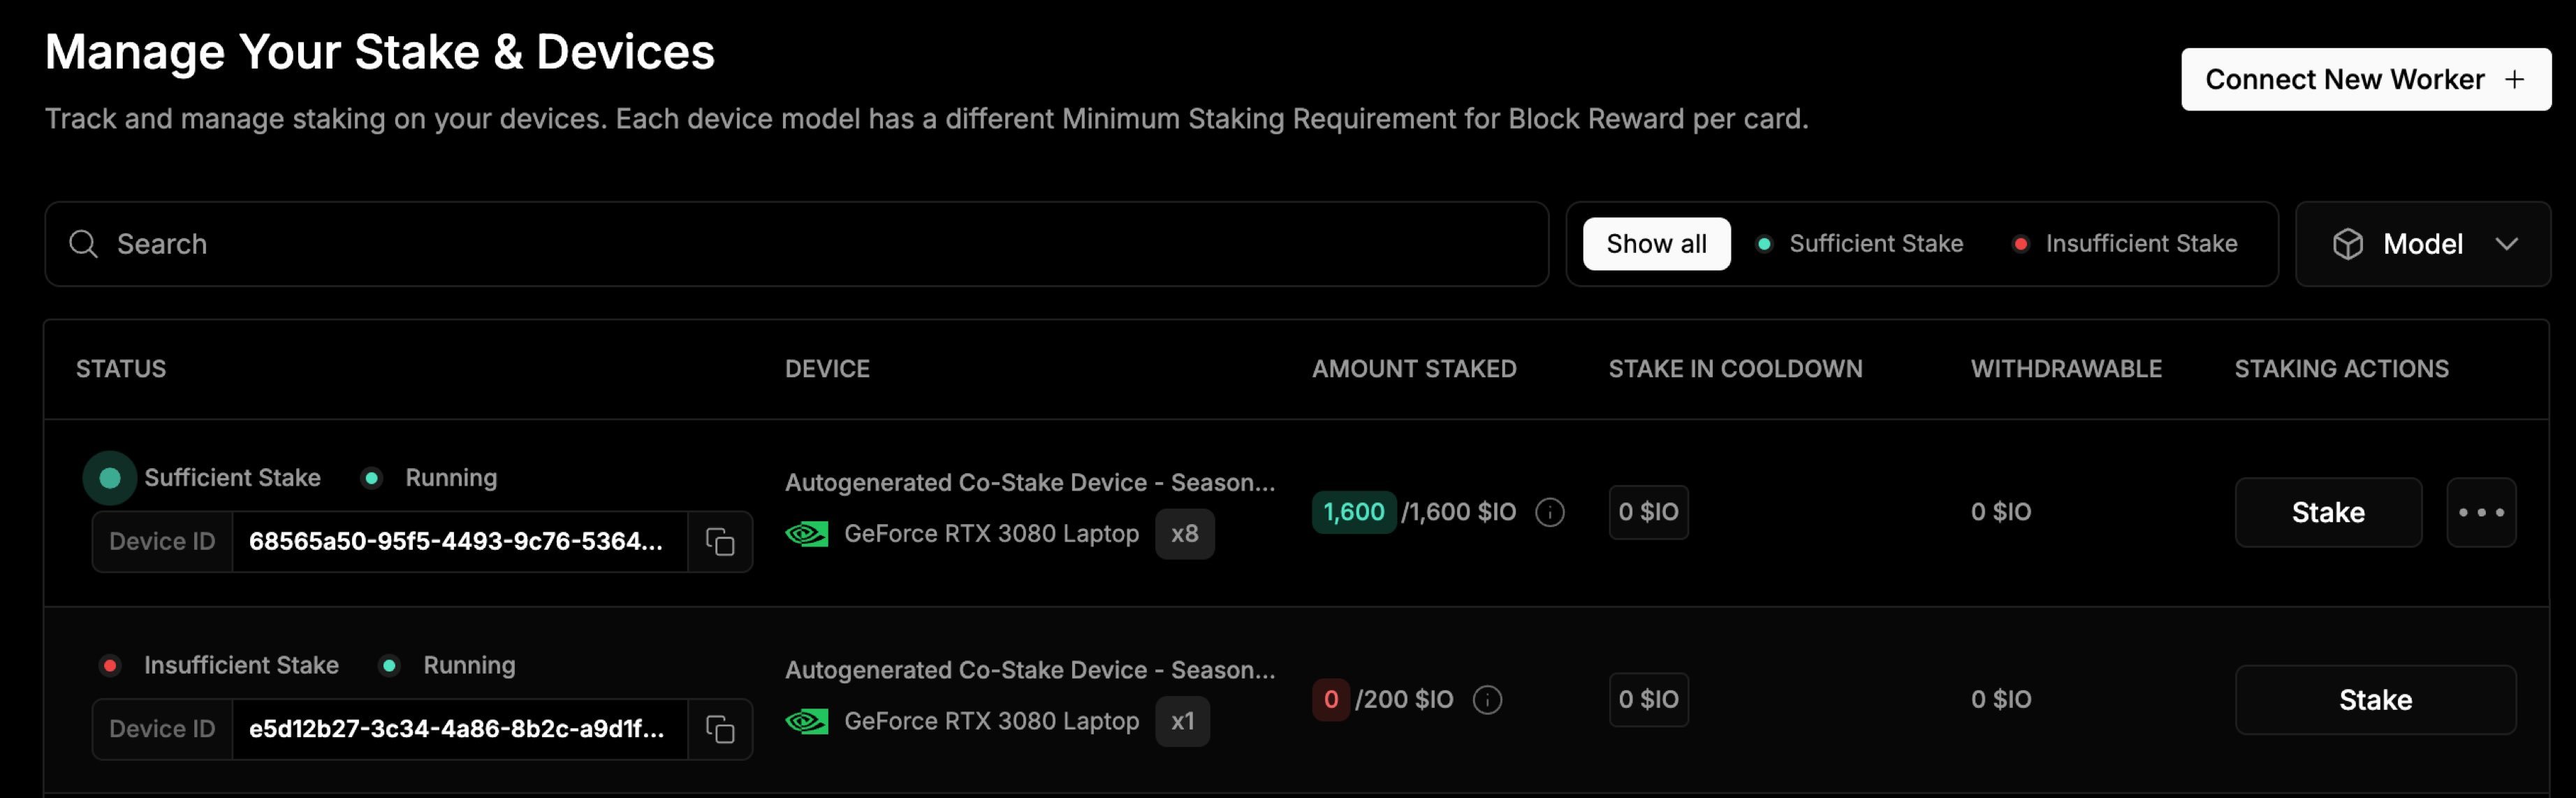The height and width of the screenshot is (798, 2576).
Task: Click Connect New Worker button
Action: [x=2366, y=79]
